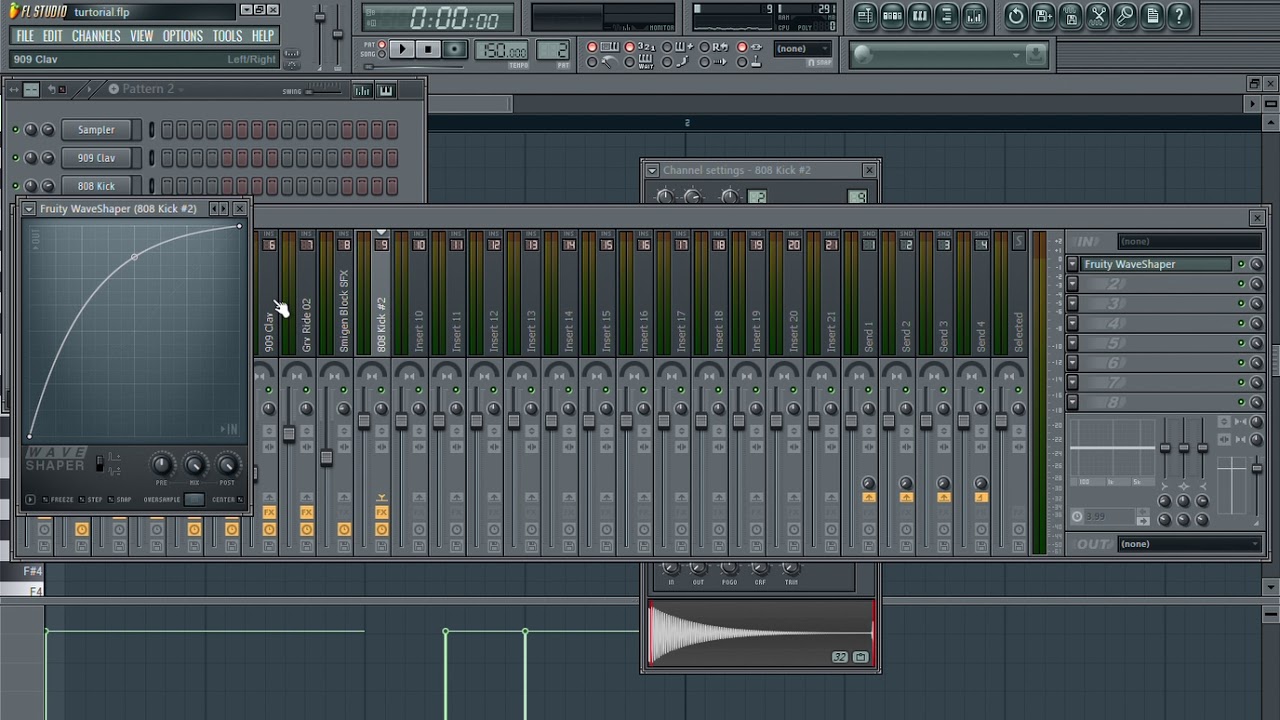Toggle the mixer view toolbar icon
The width and height of the screenshot is (1280, 720).
(x=973, y=15)
